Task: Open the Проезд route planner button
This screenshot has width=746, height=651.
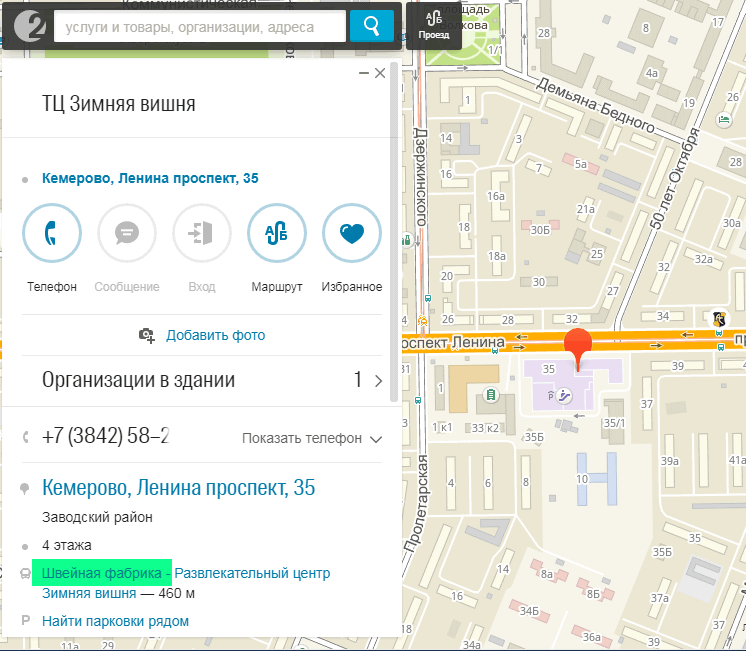Action: coord(434,26)
